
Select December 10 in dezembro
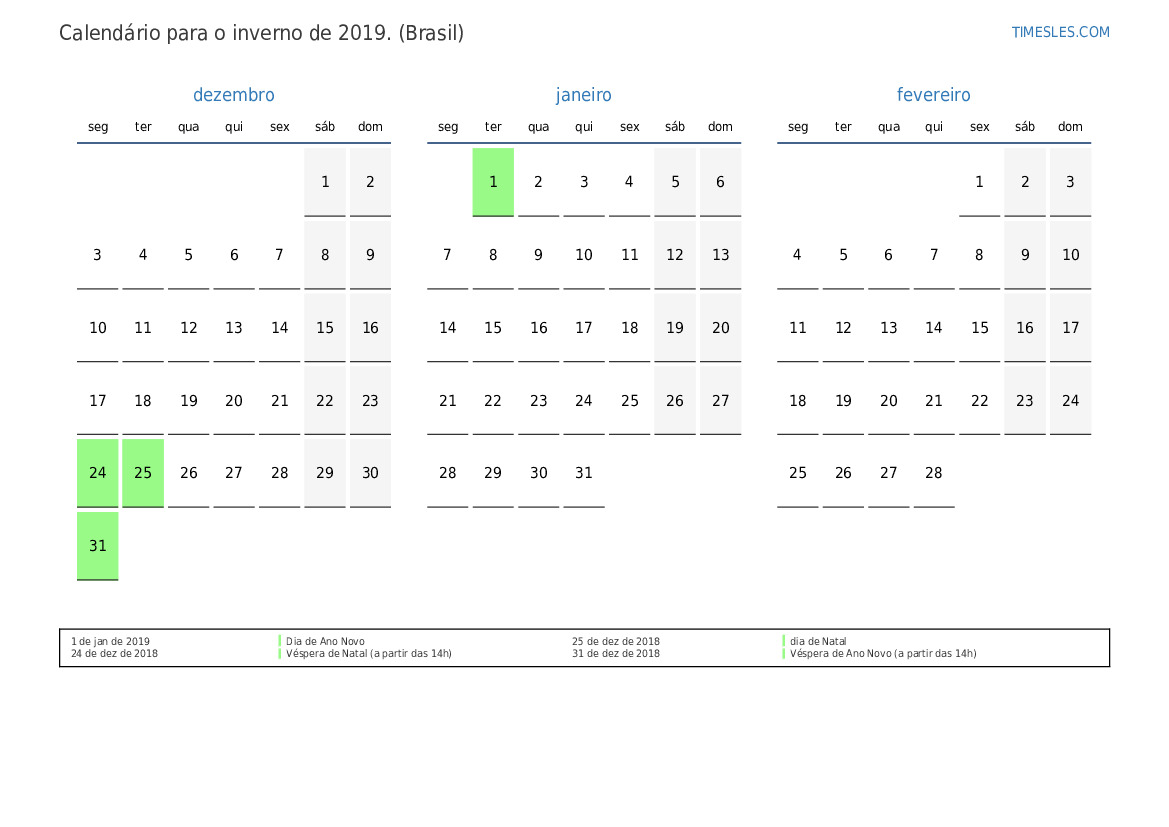[98, 328]
